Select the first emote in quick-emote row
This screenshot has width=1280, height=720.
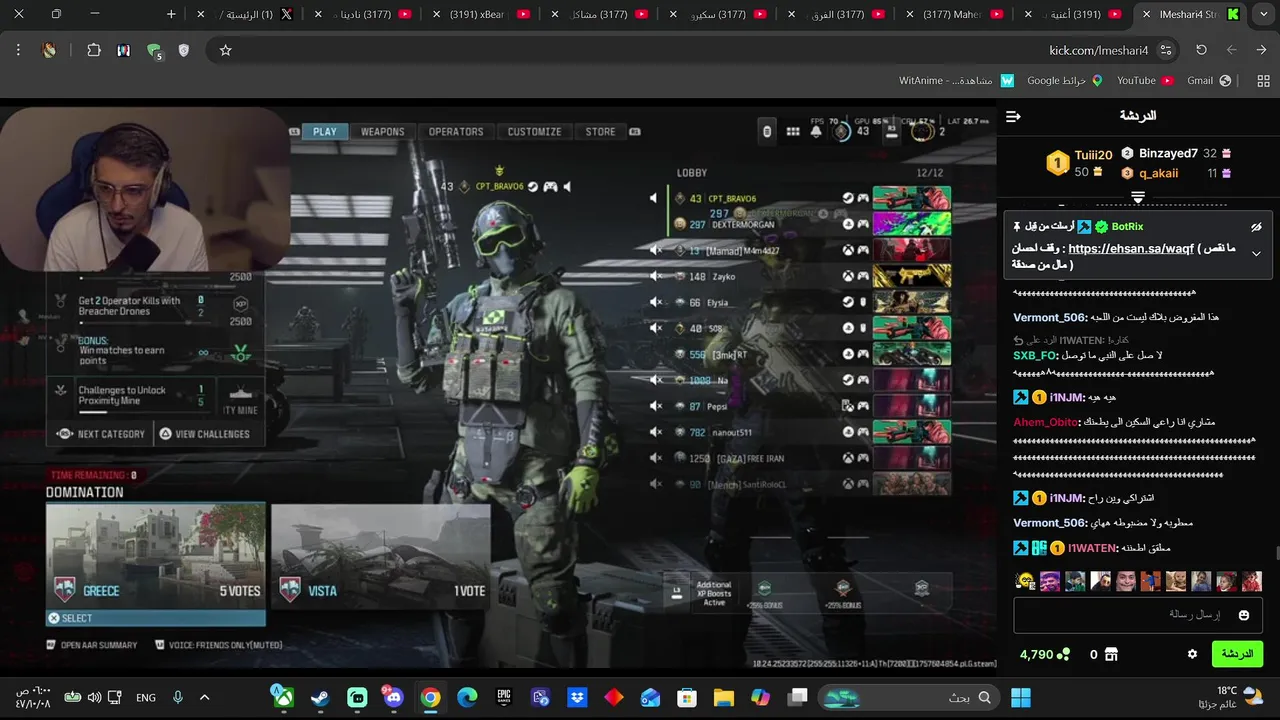pos(1024,581)
